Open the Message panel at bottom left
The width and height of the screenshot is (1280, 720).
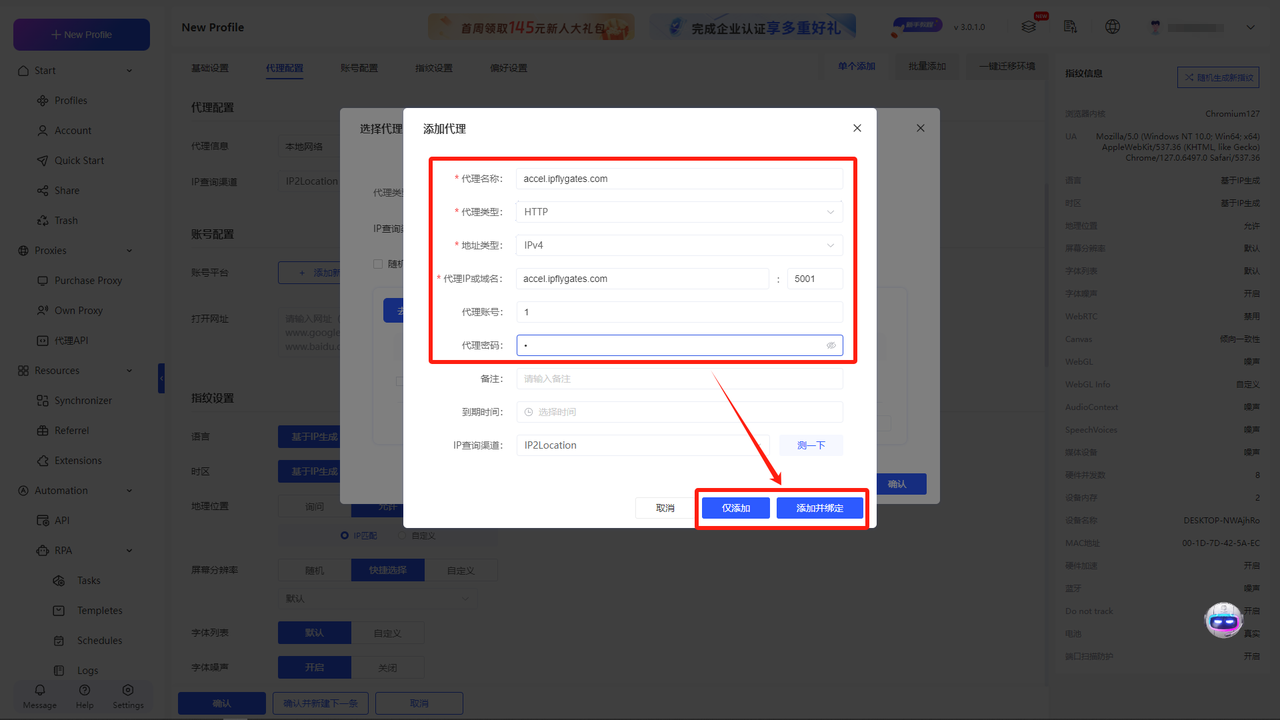[39, 692]
